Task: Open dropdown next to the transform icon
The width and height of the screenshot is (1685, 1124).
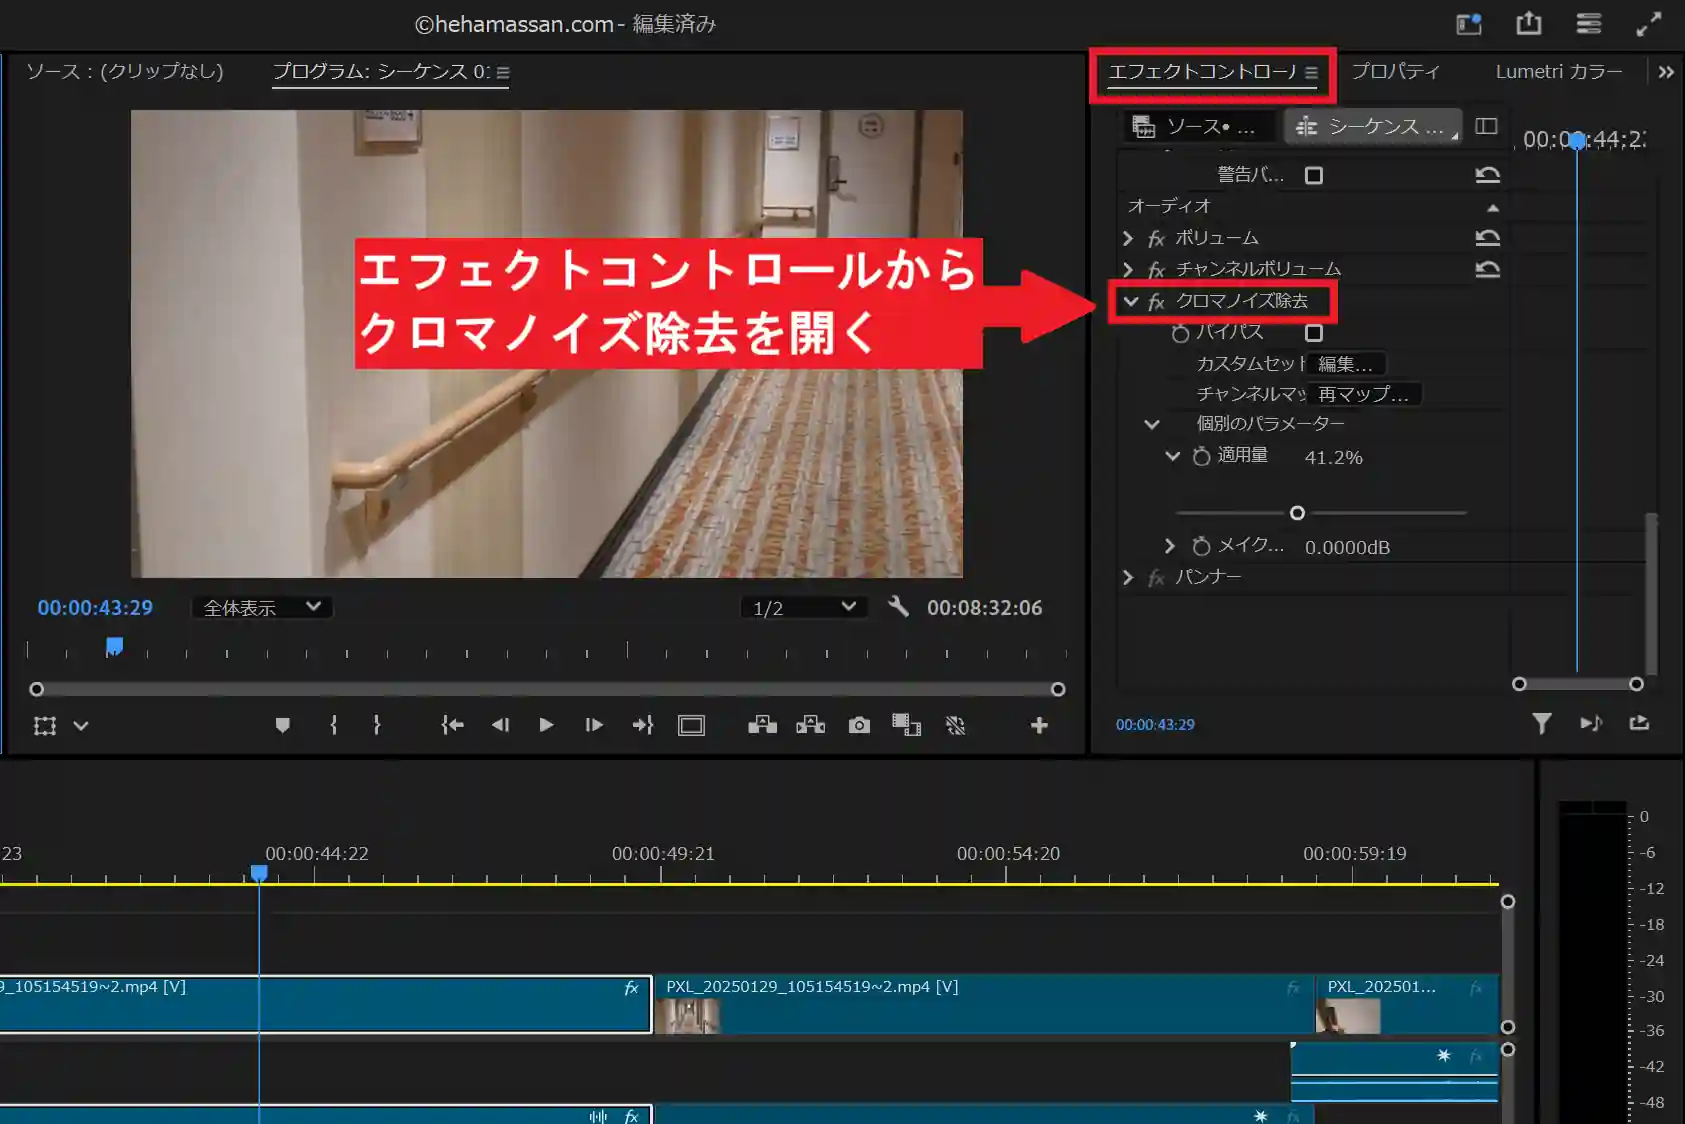Action: pos(82,726)
